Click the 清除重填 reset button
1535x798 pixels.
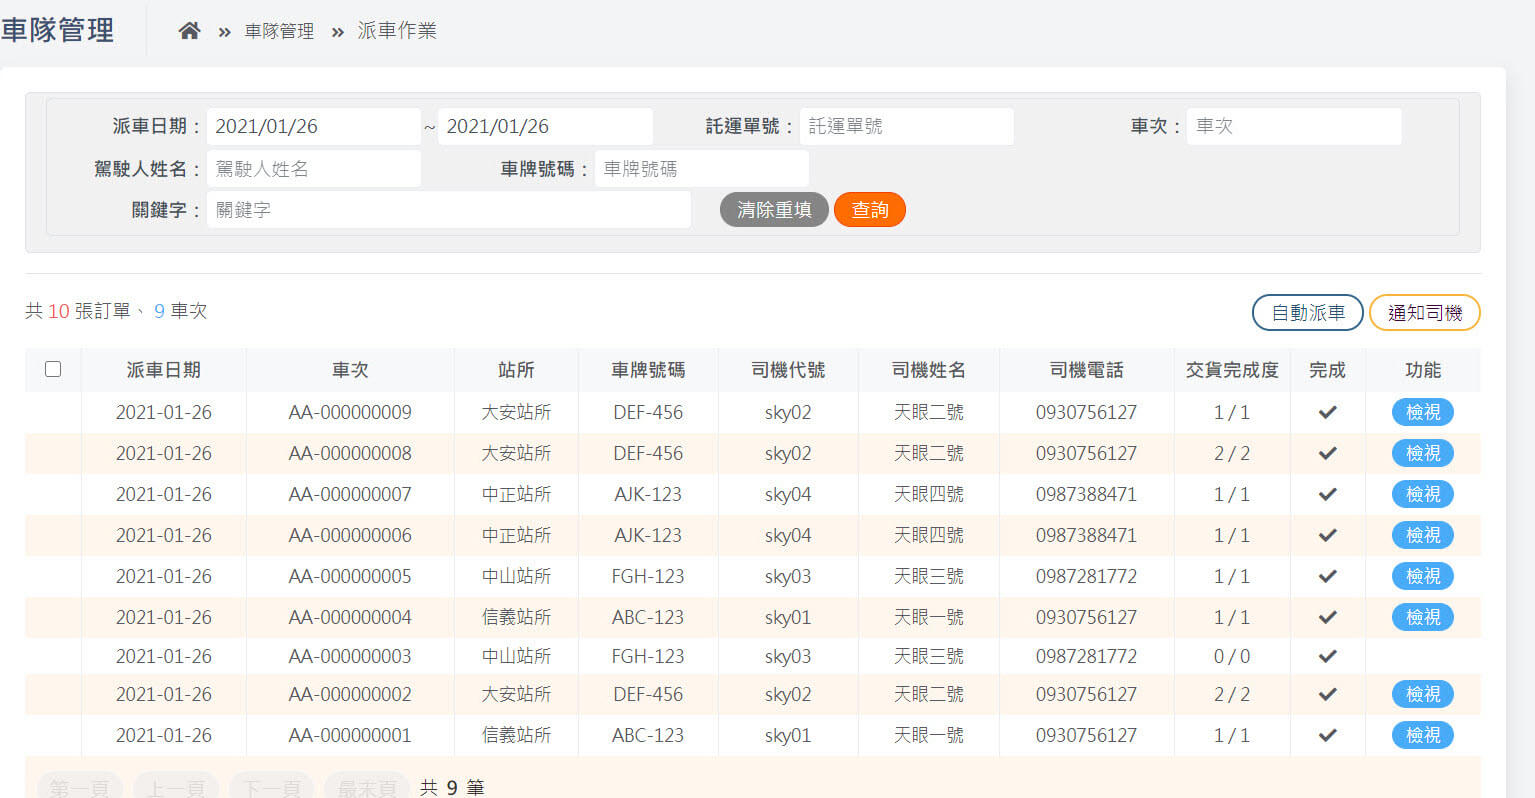773,210
